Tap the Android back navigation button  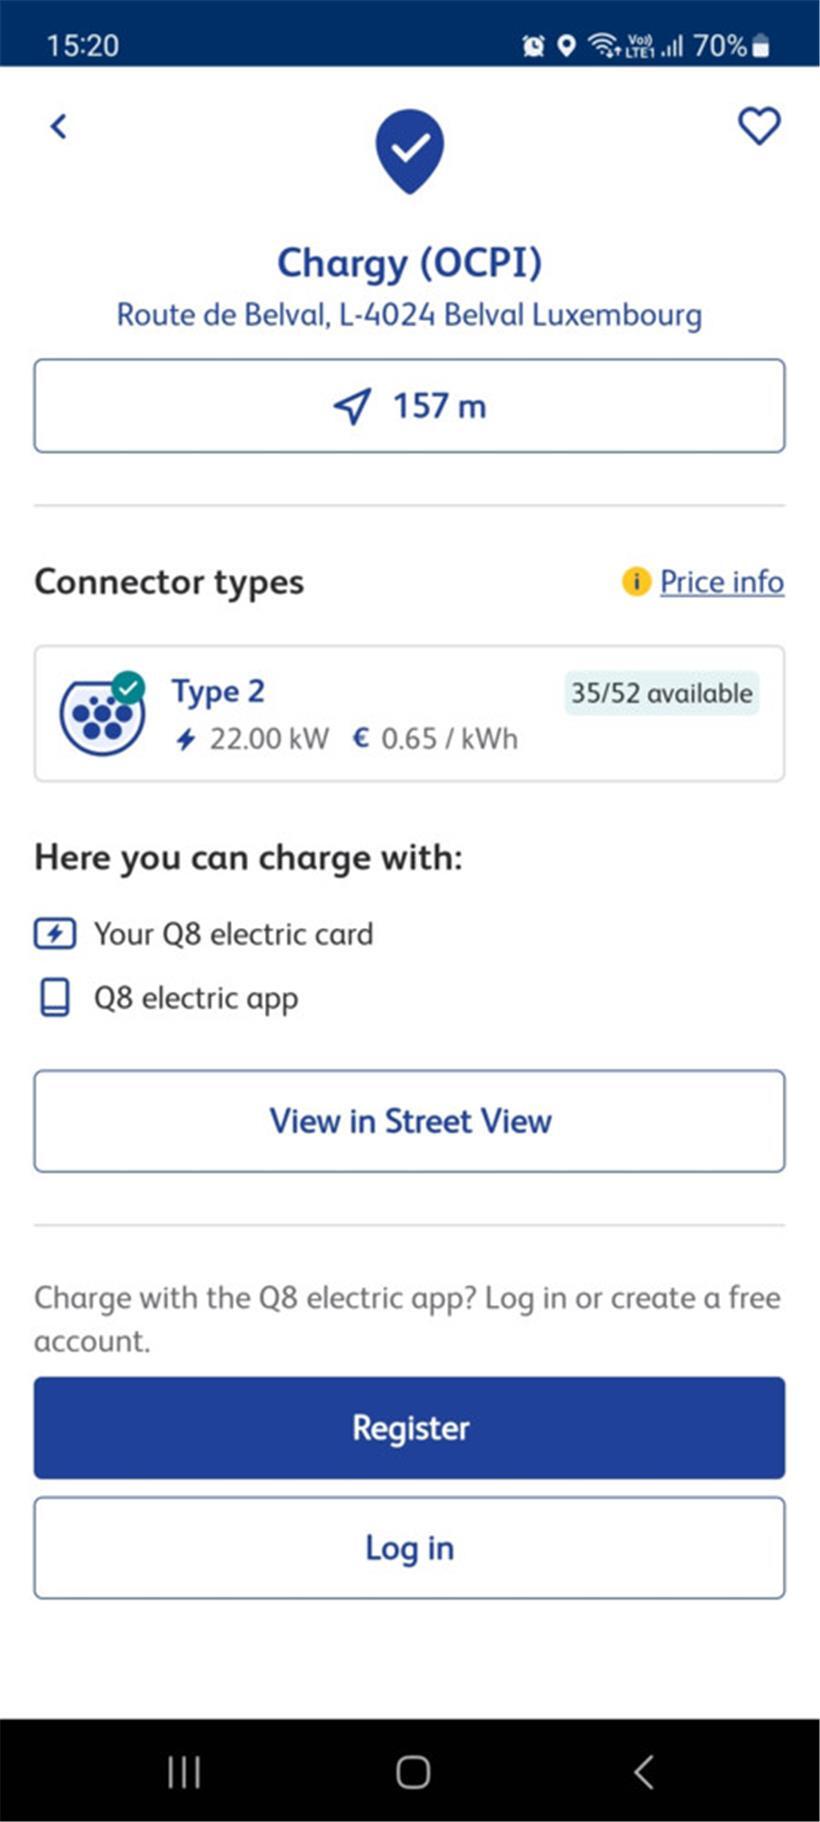[x=643, y=1771]
